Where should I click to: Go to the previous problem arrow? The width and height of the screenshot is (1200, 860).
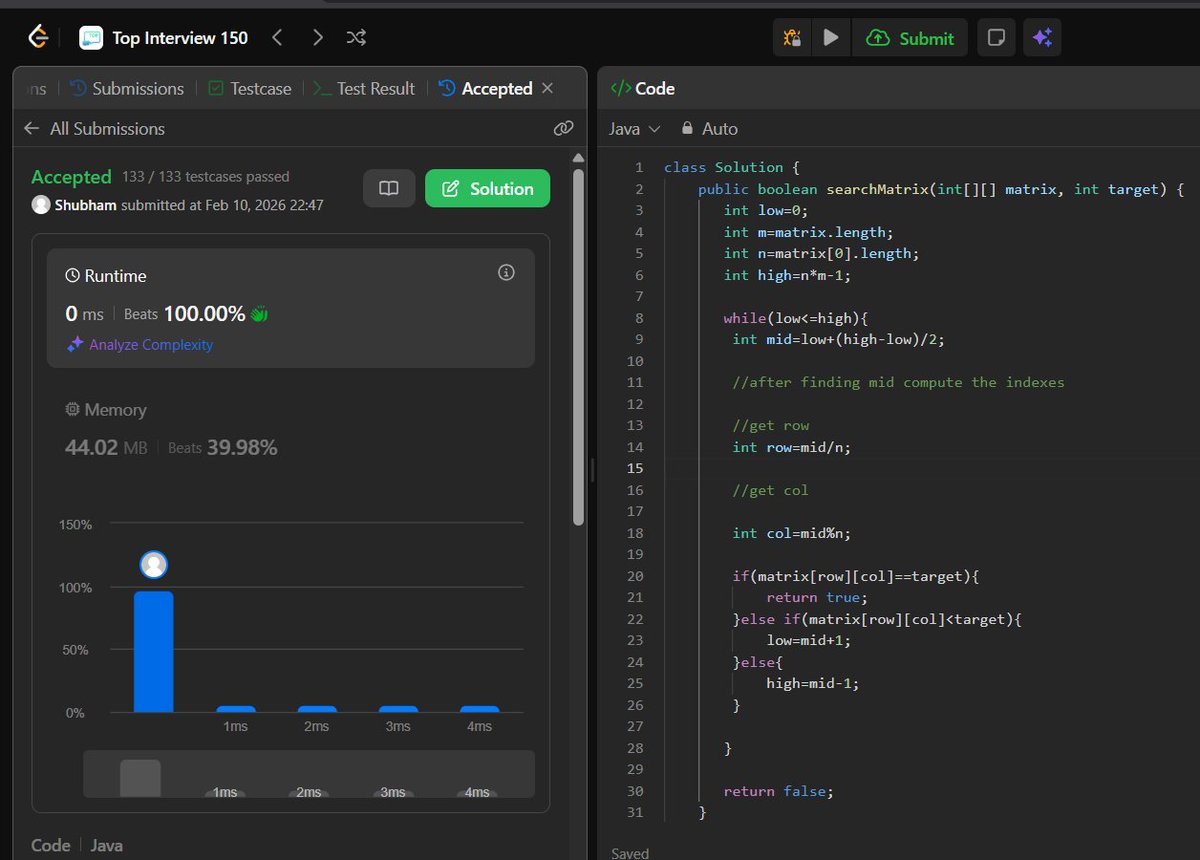[x=278, y=38]
